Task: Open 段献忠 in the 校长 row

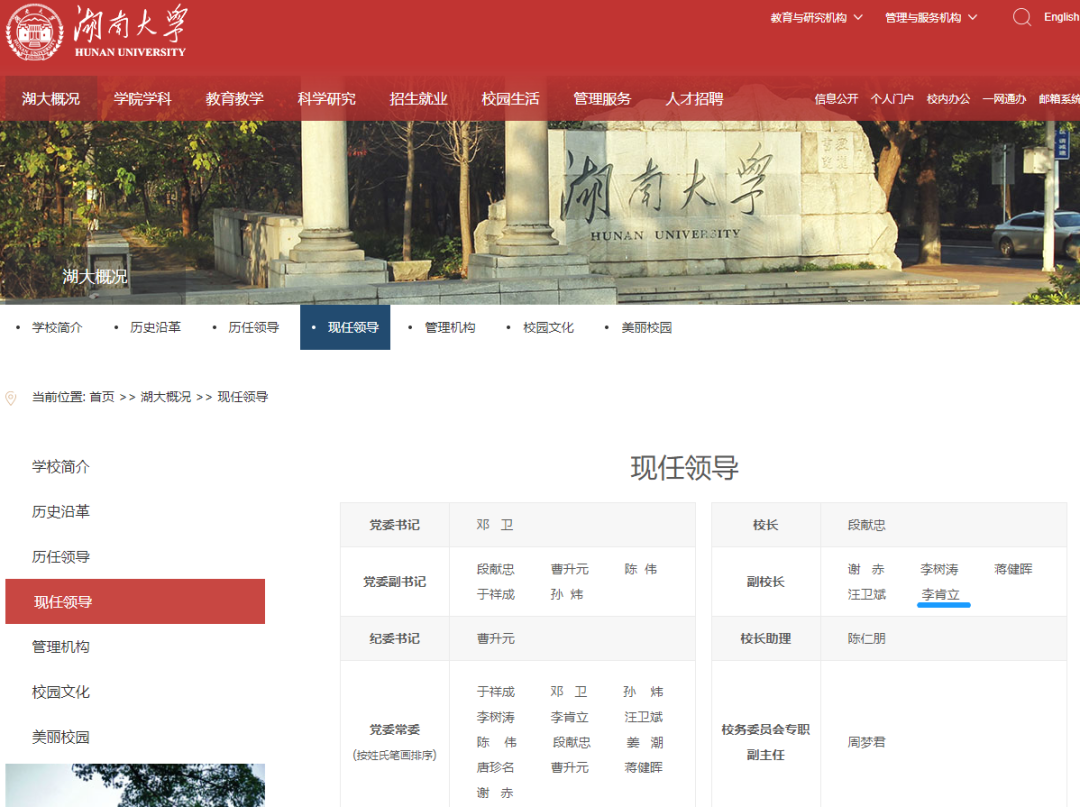Action: 866,525
